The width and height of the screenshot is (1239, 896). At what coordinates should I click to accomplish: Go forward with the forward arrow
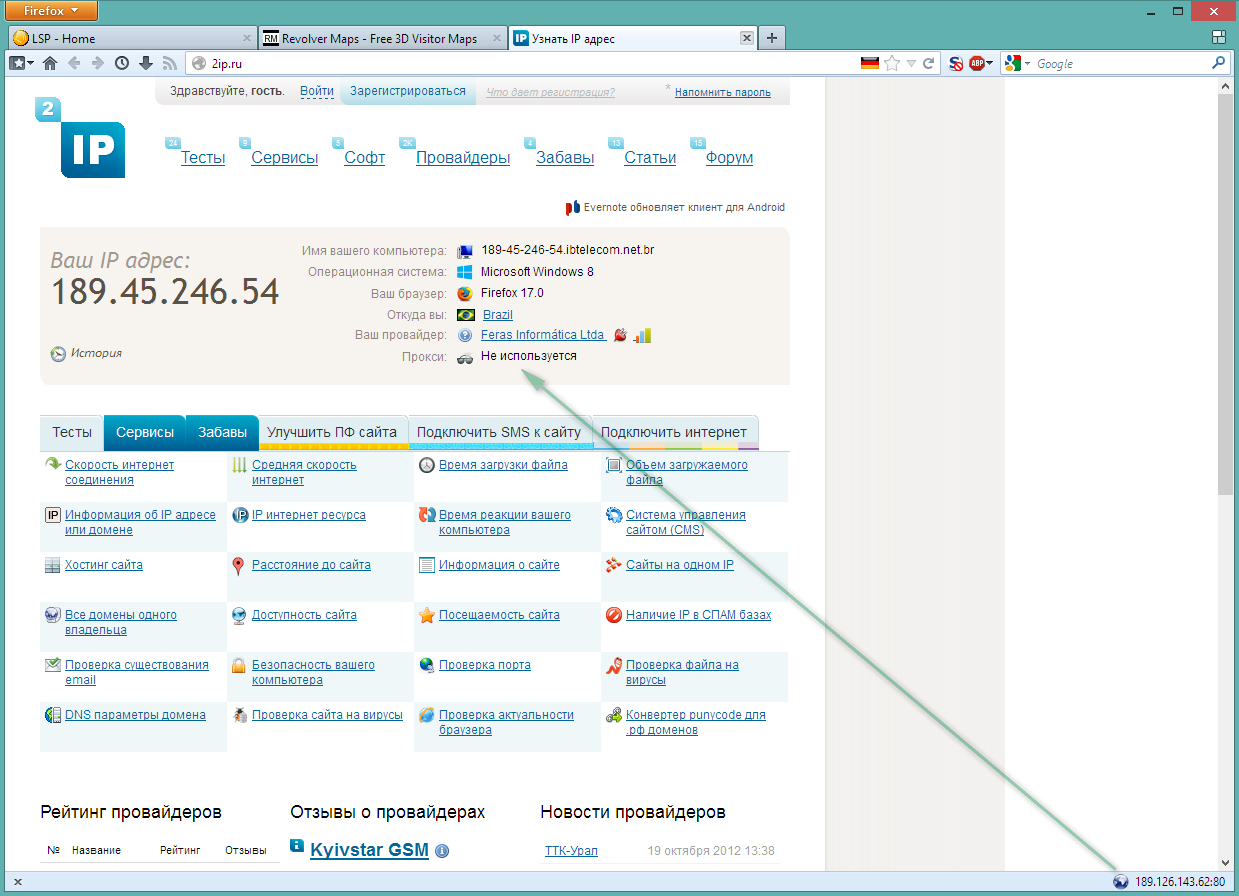[97, 63]
